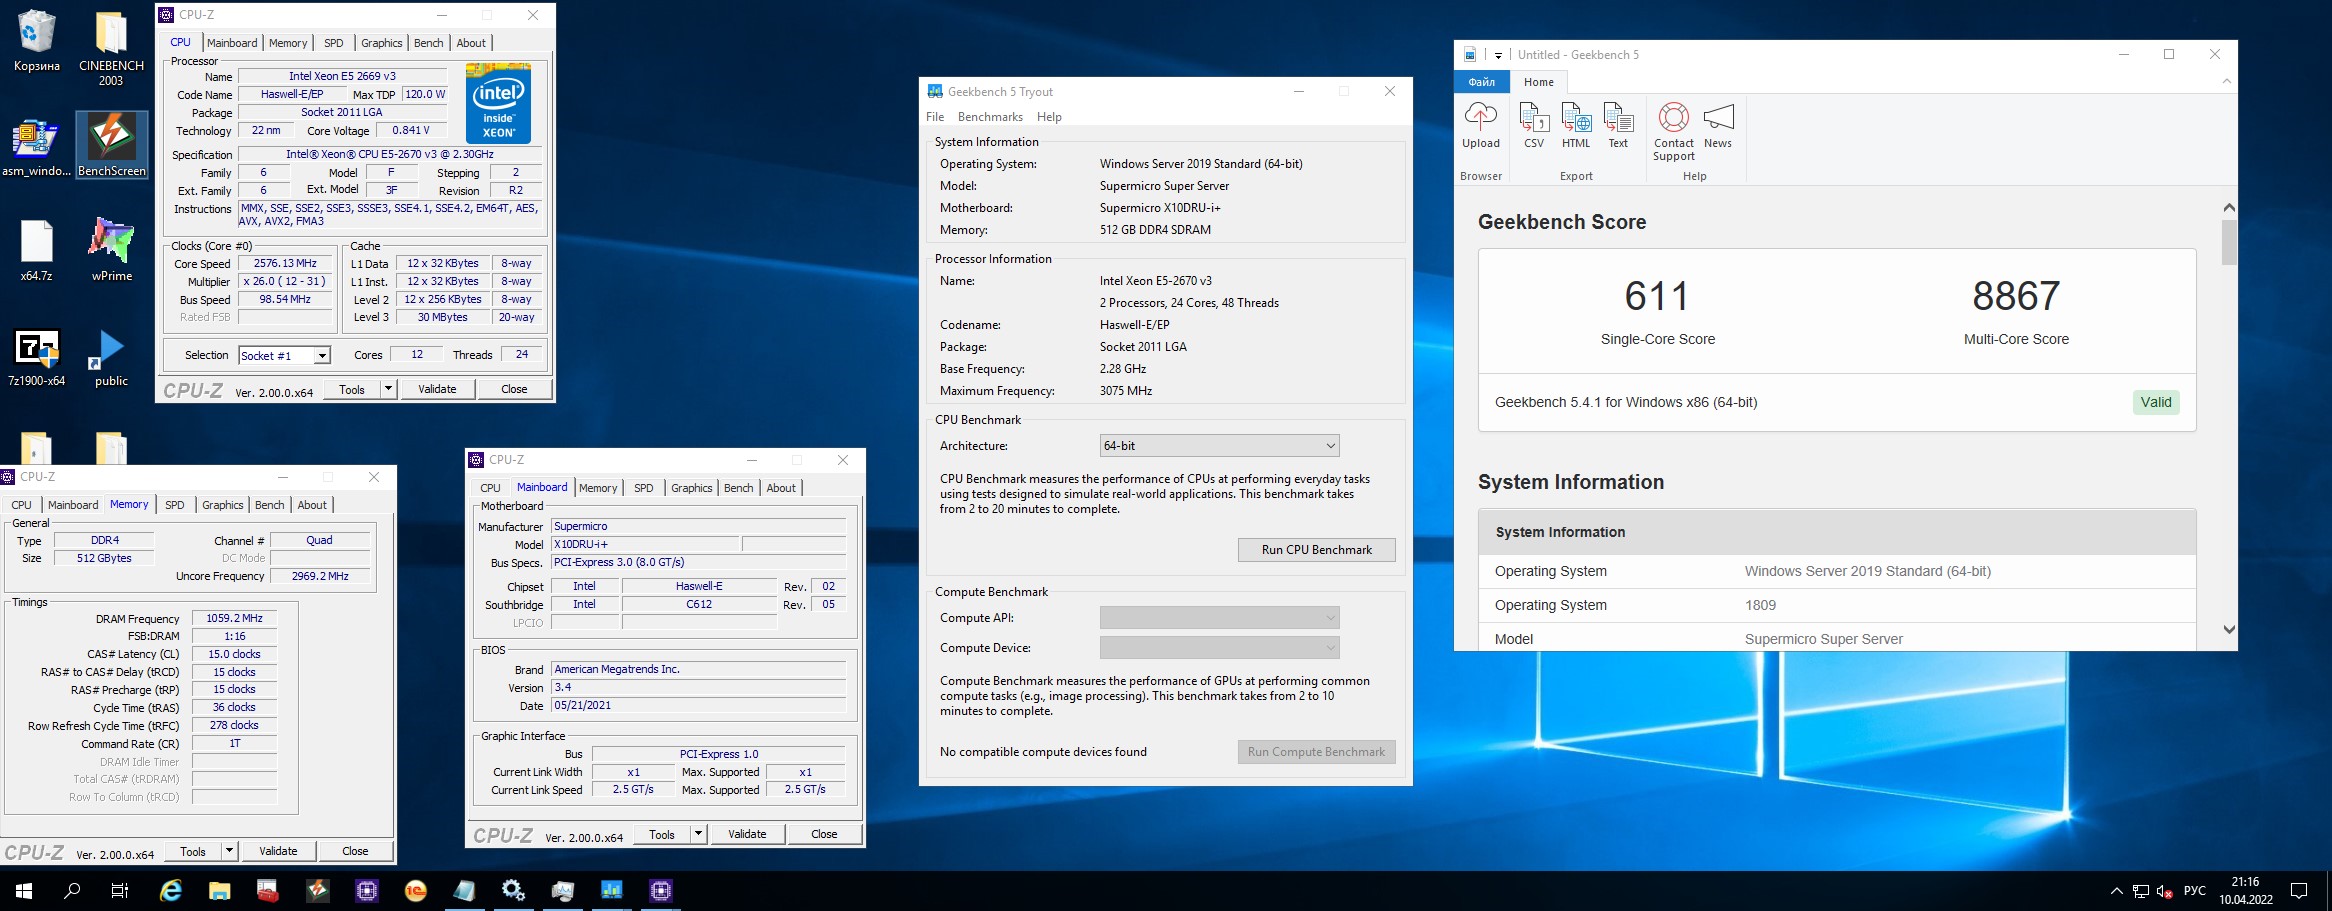The image size is (2332, 911).
Task: Export the results as HTML
Action: coord(1576,125)
